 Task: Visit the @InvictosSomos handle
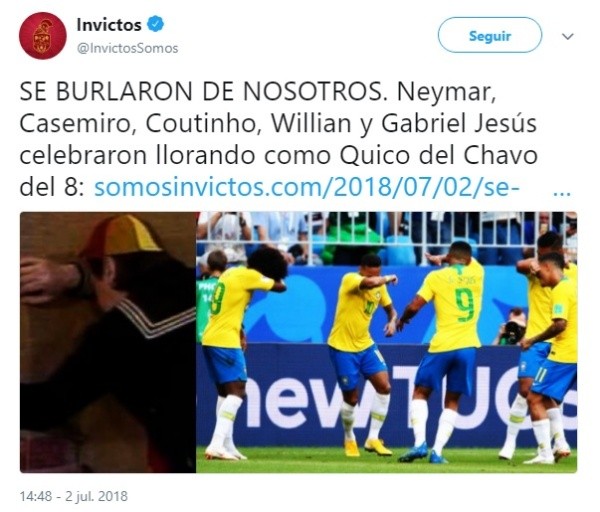coord(128,48)
